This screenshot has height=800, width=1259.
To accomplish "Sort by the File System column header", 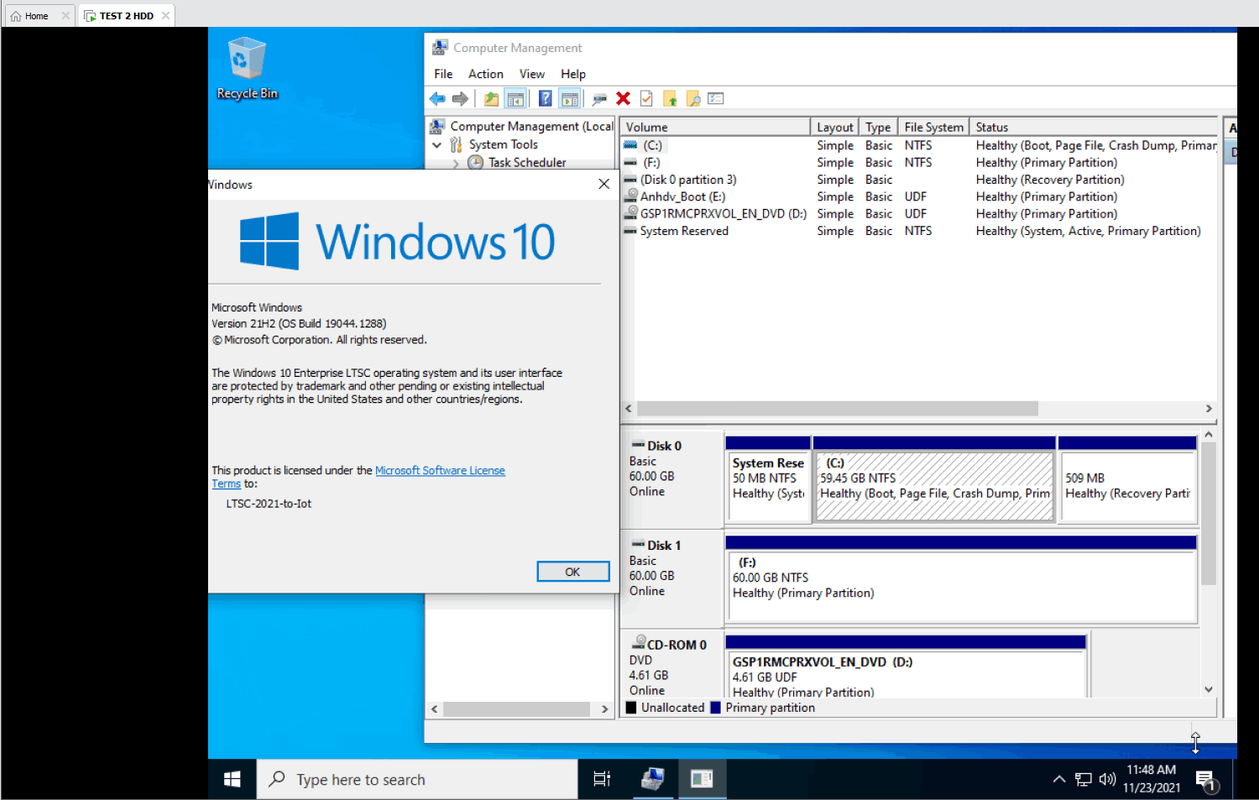I will pos(934,127).
